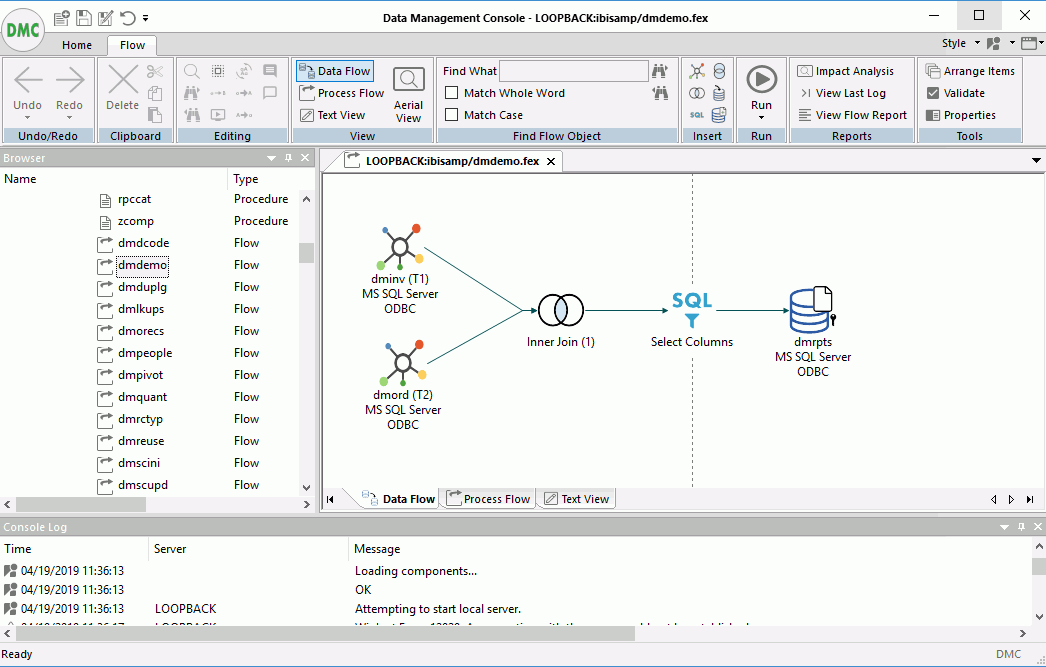The height and width of the screenshot is (667, 1046).
Task: Click Impact Analysis in Reports
Action: (846, 71)
